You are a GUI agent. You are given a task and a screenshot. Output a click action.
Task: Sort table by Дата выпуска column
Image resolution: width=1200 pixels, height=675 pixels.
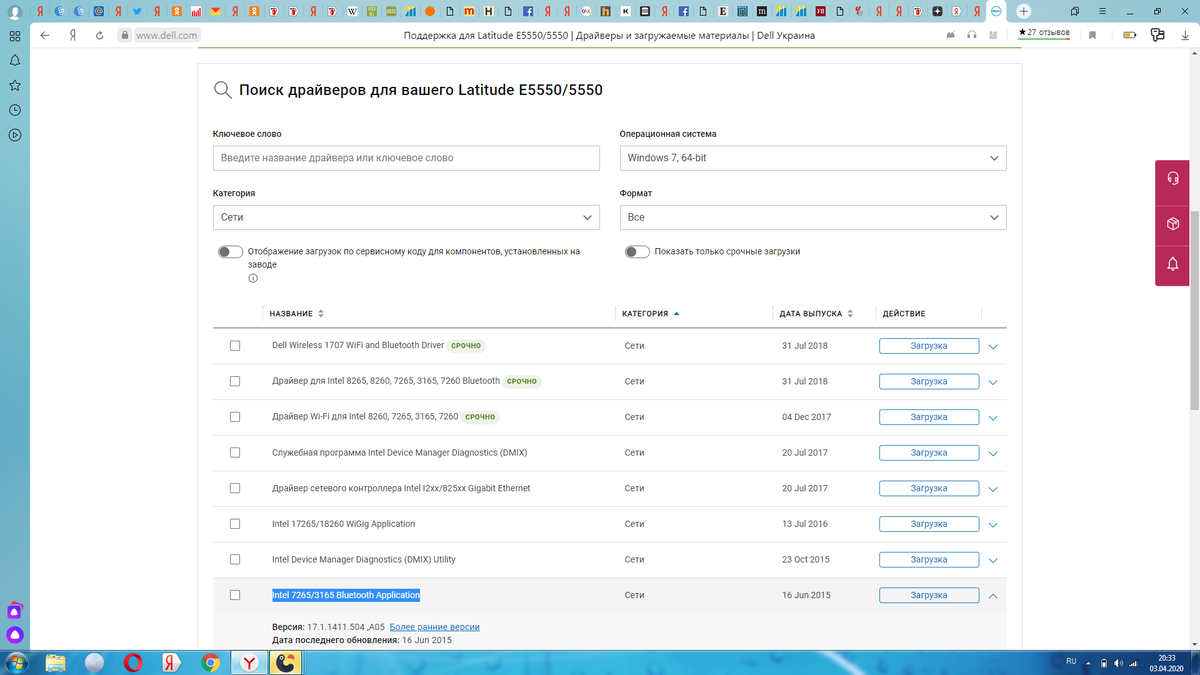click(816, 314)
